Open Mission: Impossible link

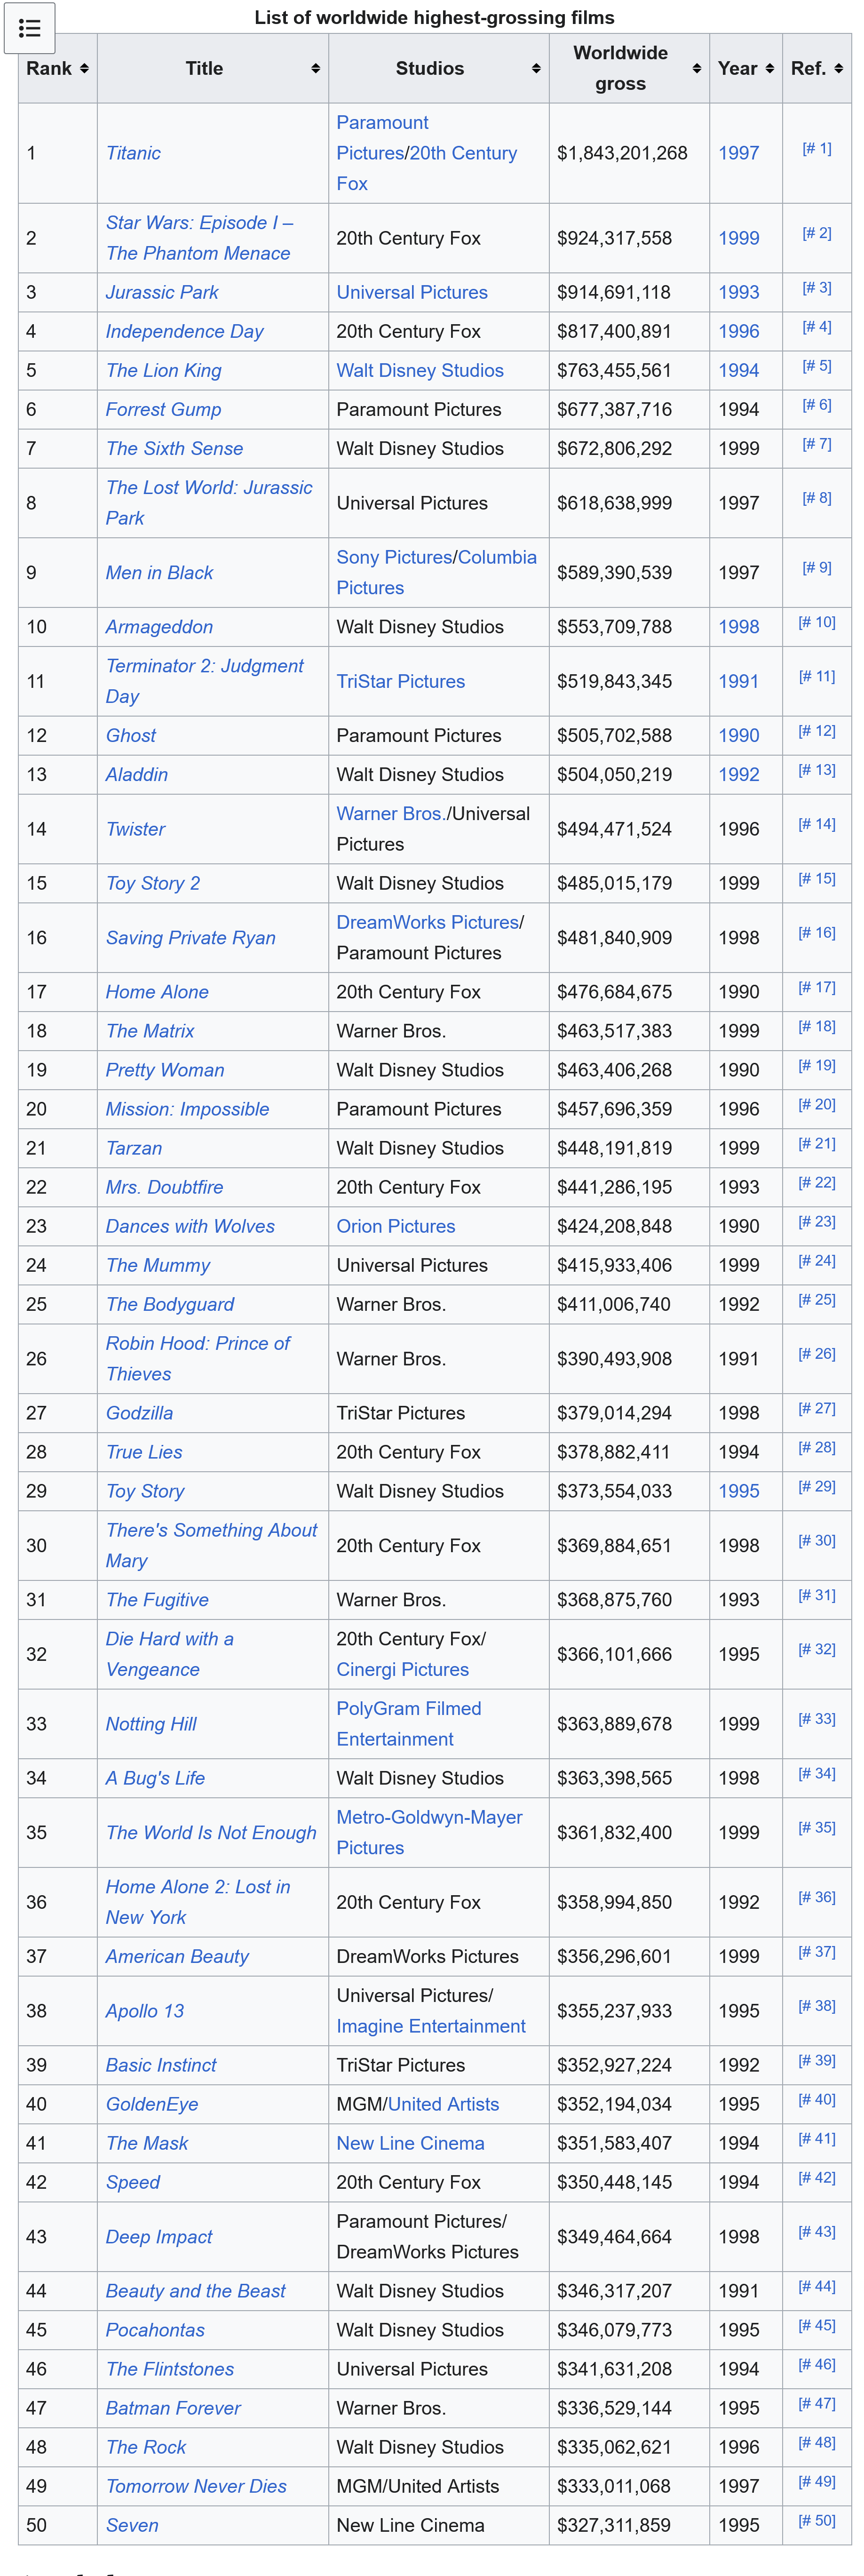188,1109
